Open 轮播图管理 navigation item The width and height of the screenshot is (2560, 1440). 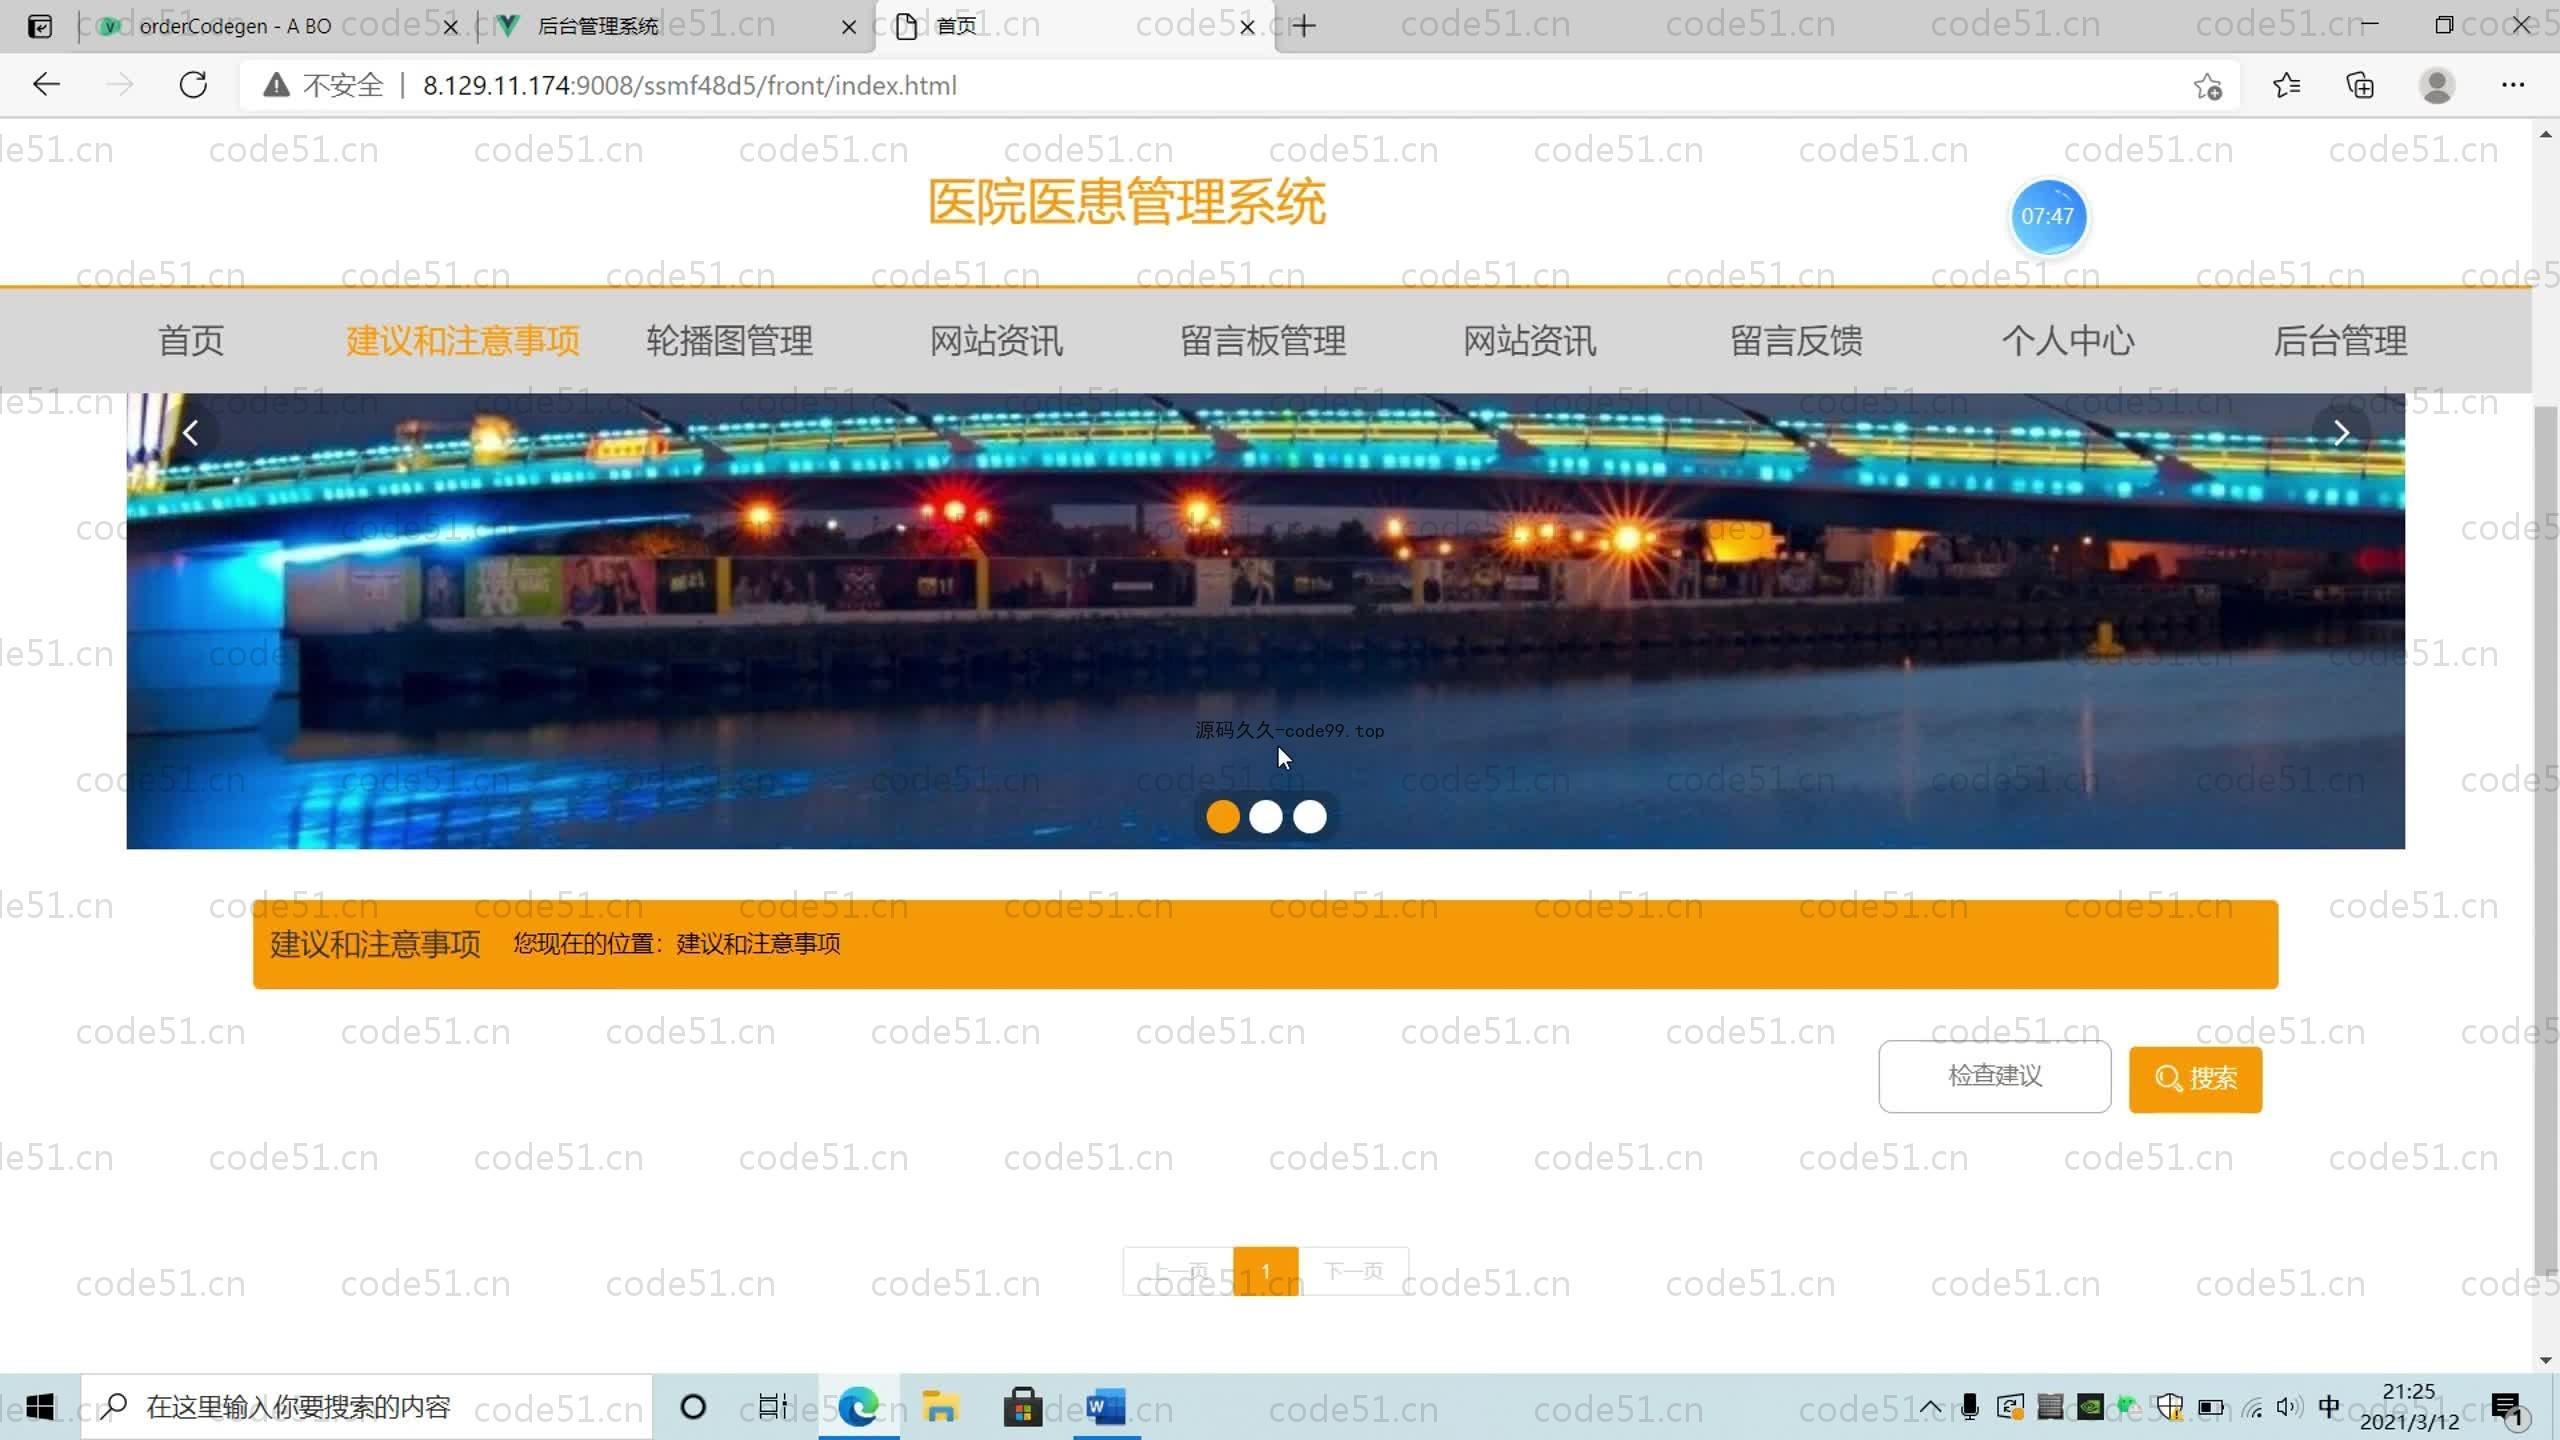730,341
